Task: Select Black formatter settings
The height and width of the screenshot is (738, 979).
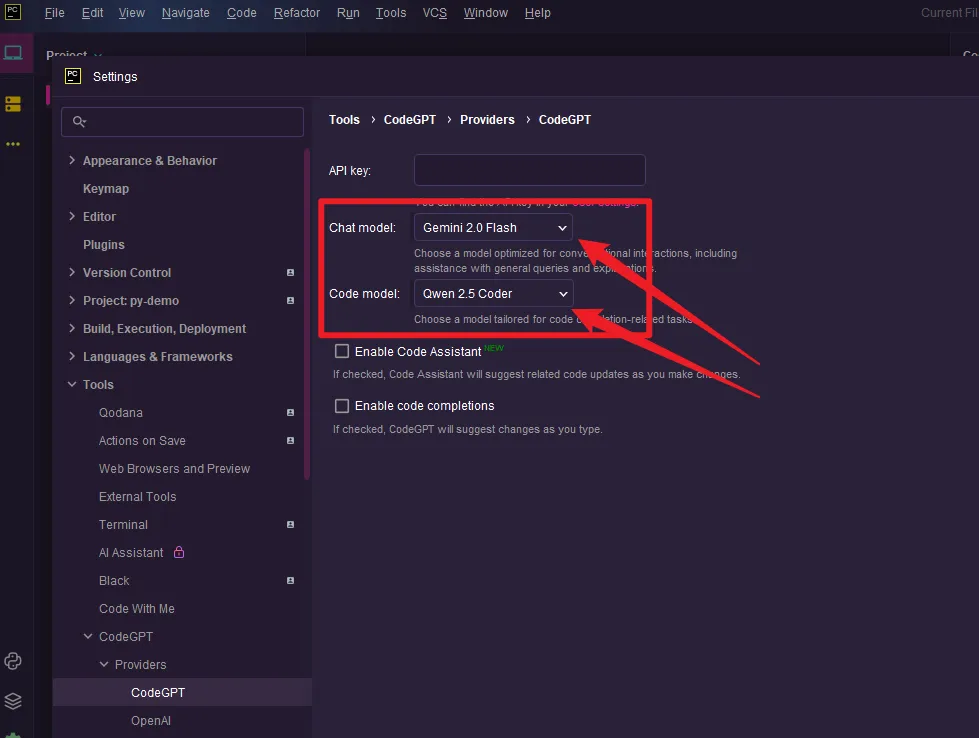Action: coord(114,580)
